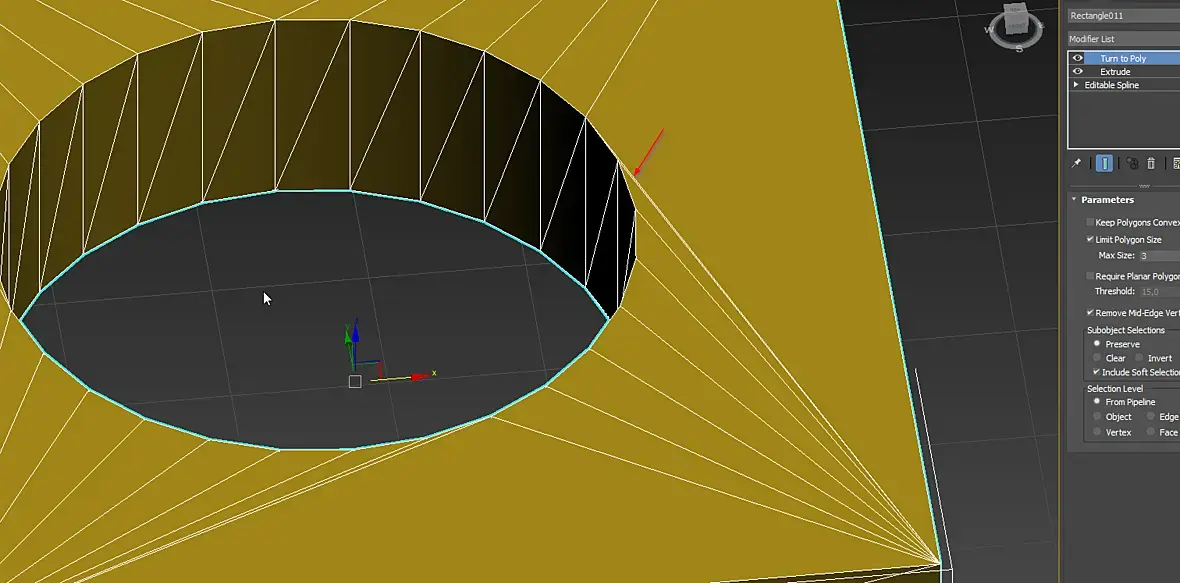Collapse the Parameters rollout

1074,199
